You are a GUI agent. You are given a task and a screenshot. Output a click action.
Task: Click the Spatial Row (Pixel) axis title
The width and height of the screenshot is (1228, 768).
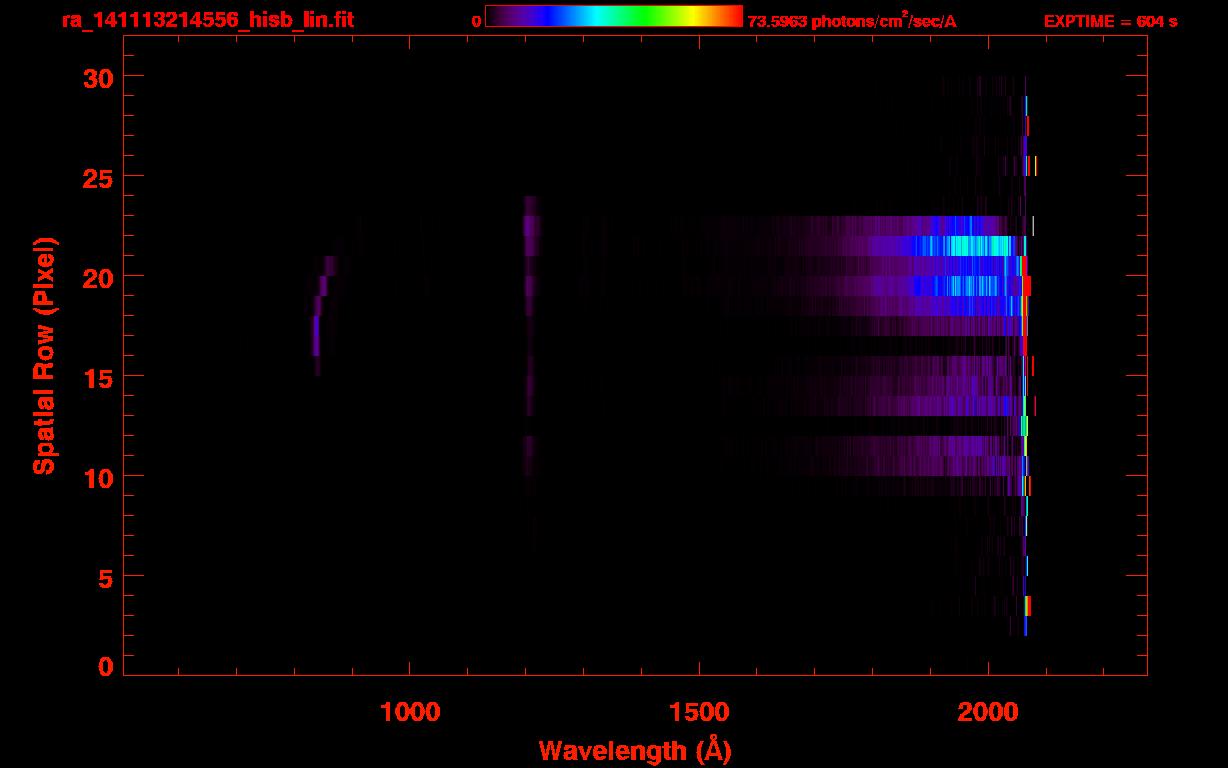pyautogui.click(x=45, y=355)
